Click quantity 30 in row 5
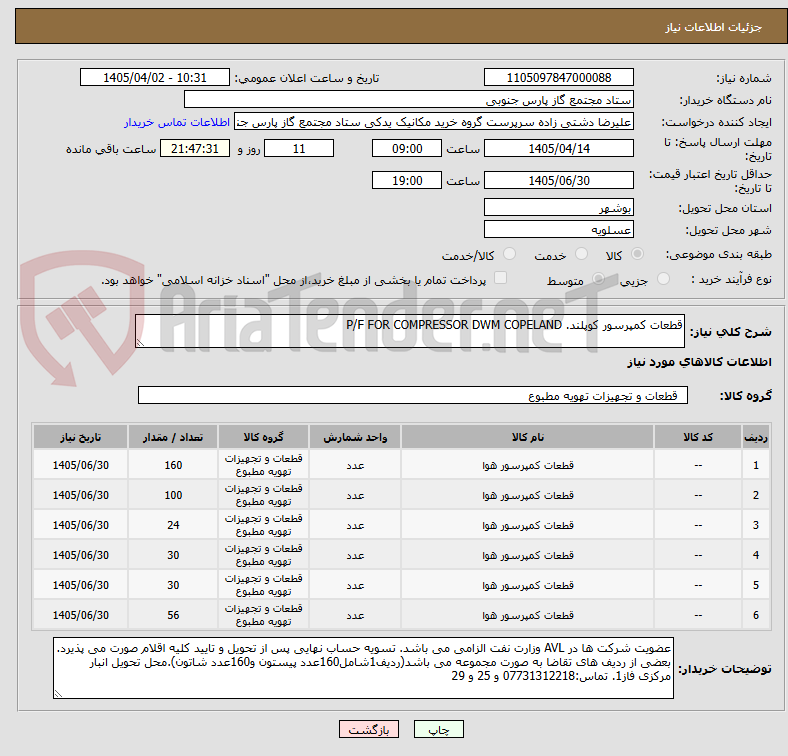 pyautogui.click(x=173, y=585)
